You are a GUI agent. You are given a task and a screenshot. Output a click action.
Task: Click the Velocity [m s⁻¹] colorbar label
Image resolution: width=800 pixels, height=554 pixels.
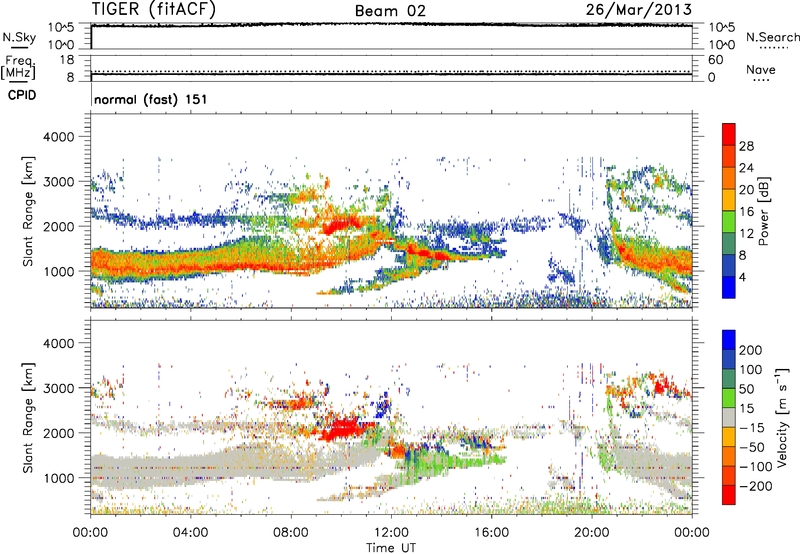click(x=782, y=417)
